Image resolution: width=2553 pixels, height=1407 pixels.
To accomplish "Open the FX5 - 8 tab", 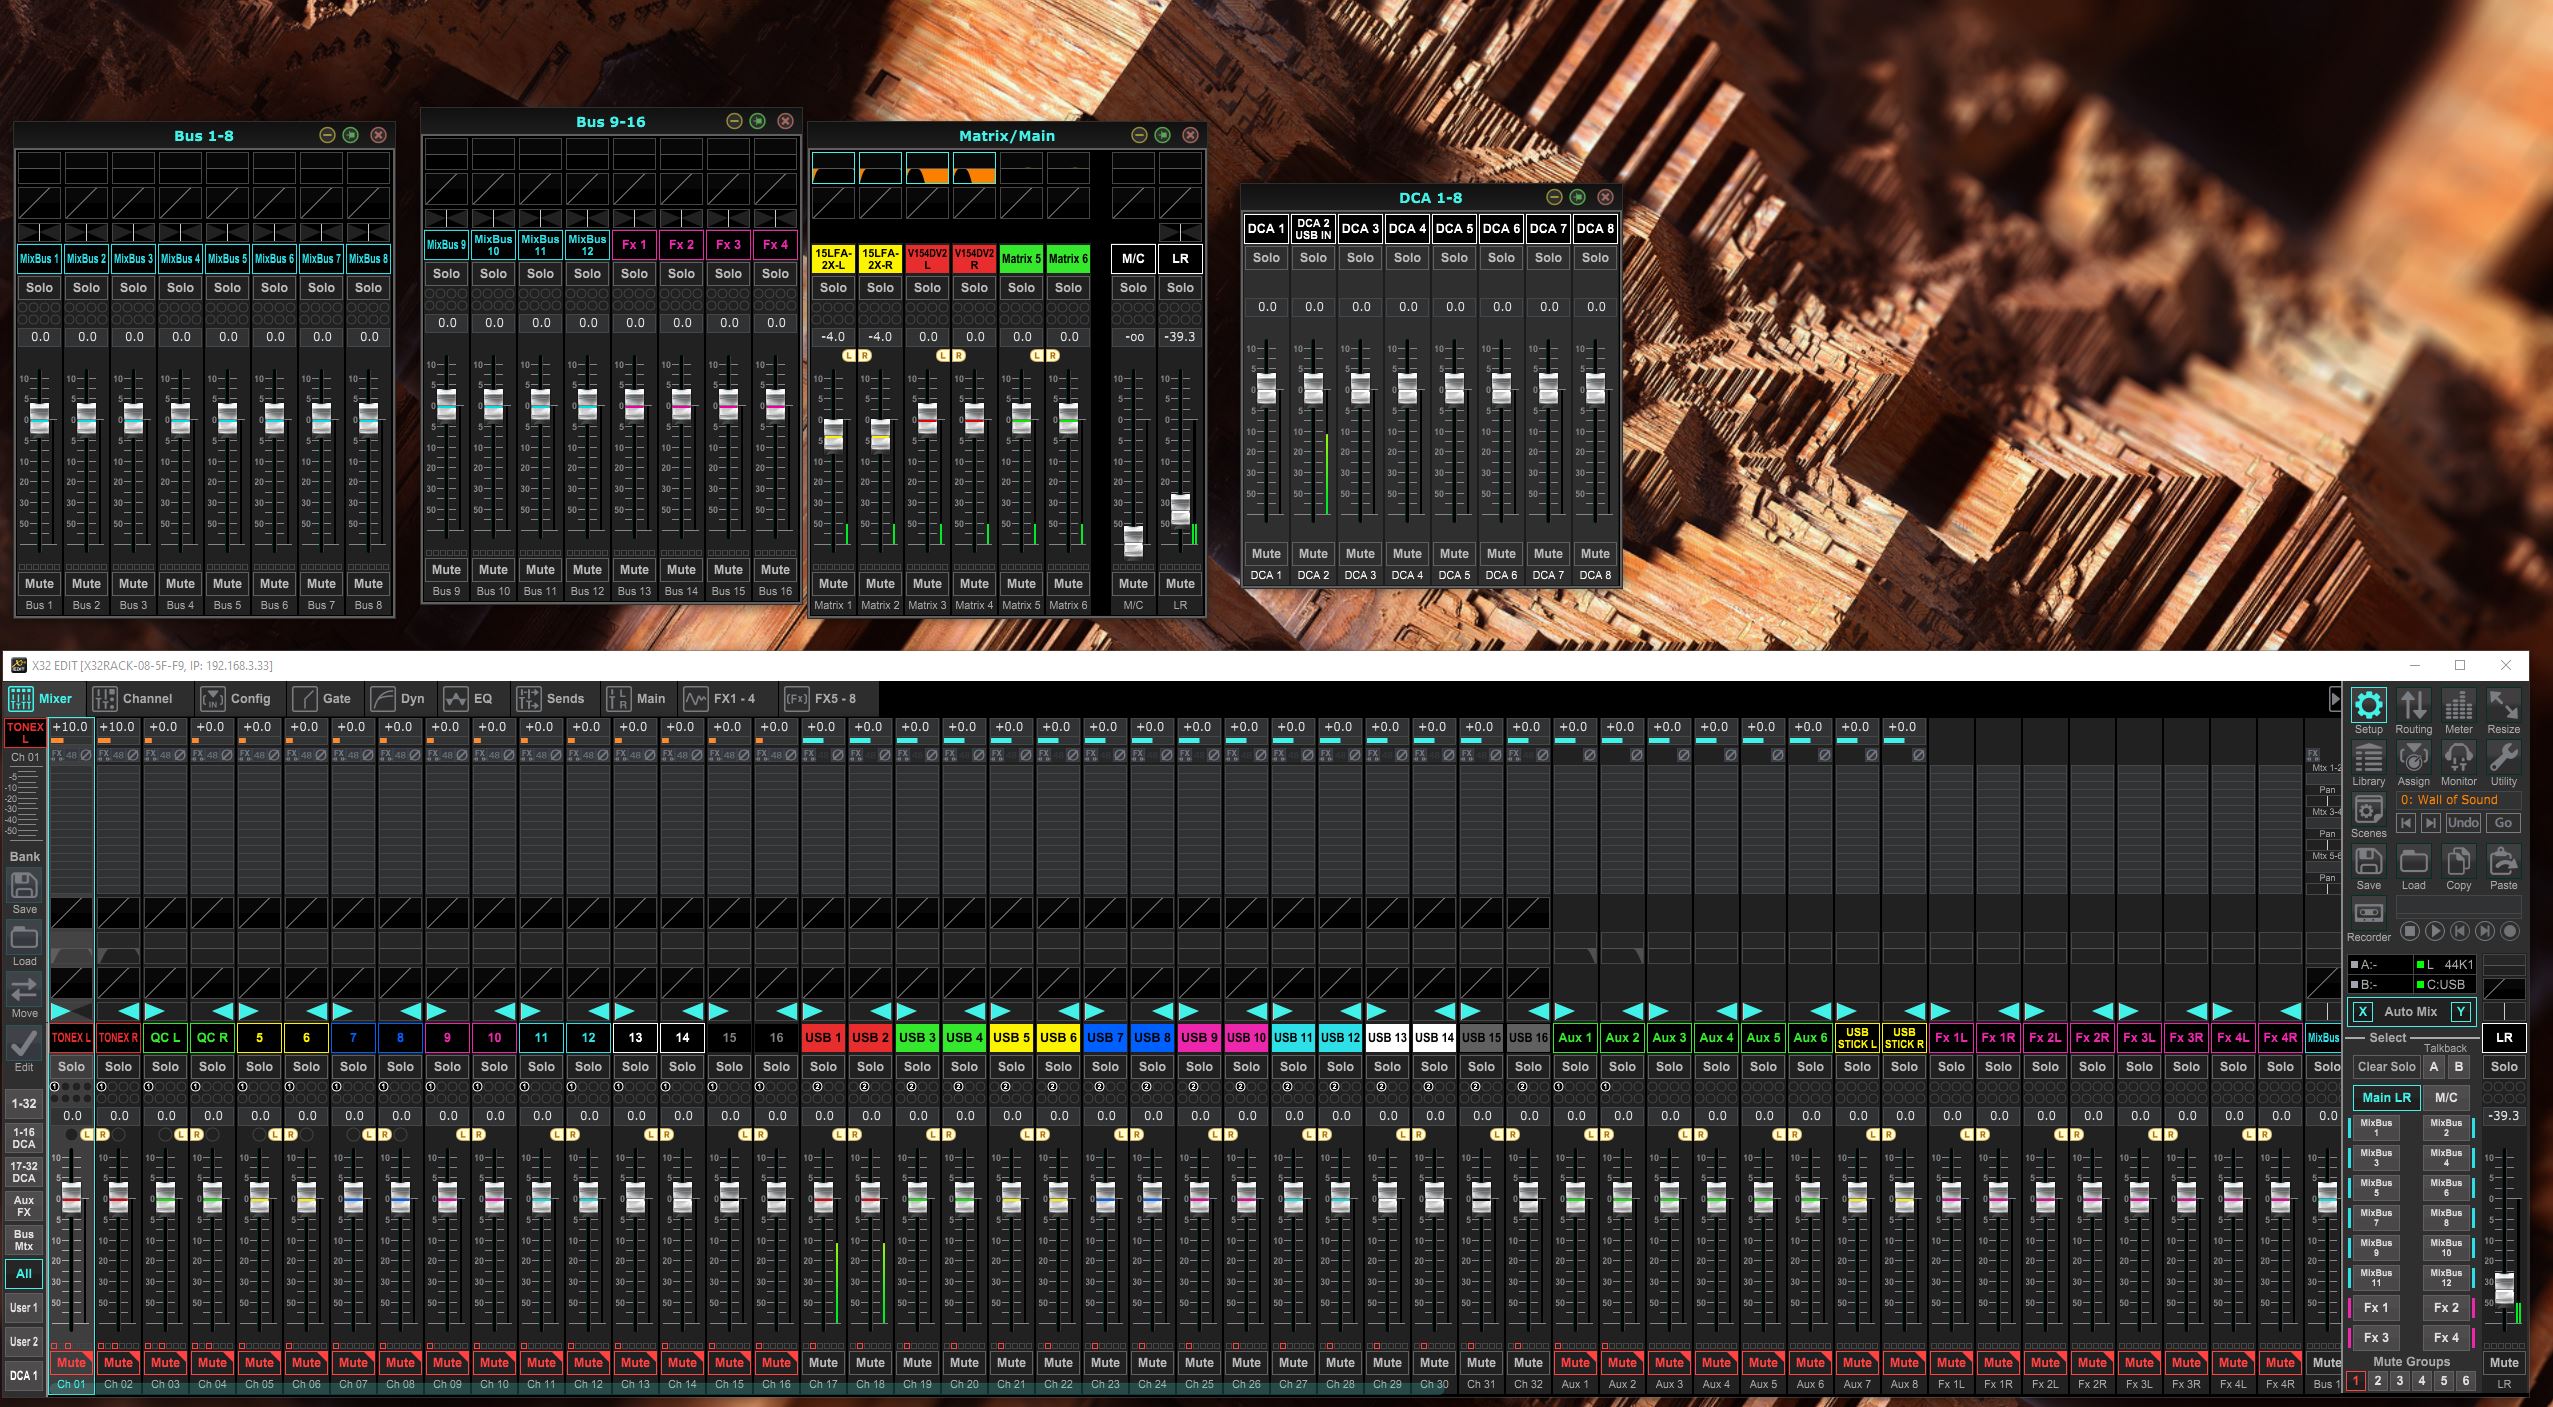I will 821,699.
